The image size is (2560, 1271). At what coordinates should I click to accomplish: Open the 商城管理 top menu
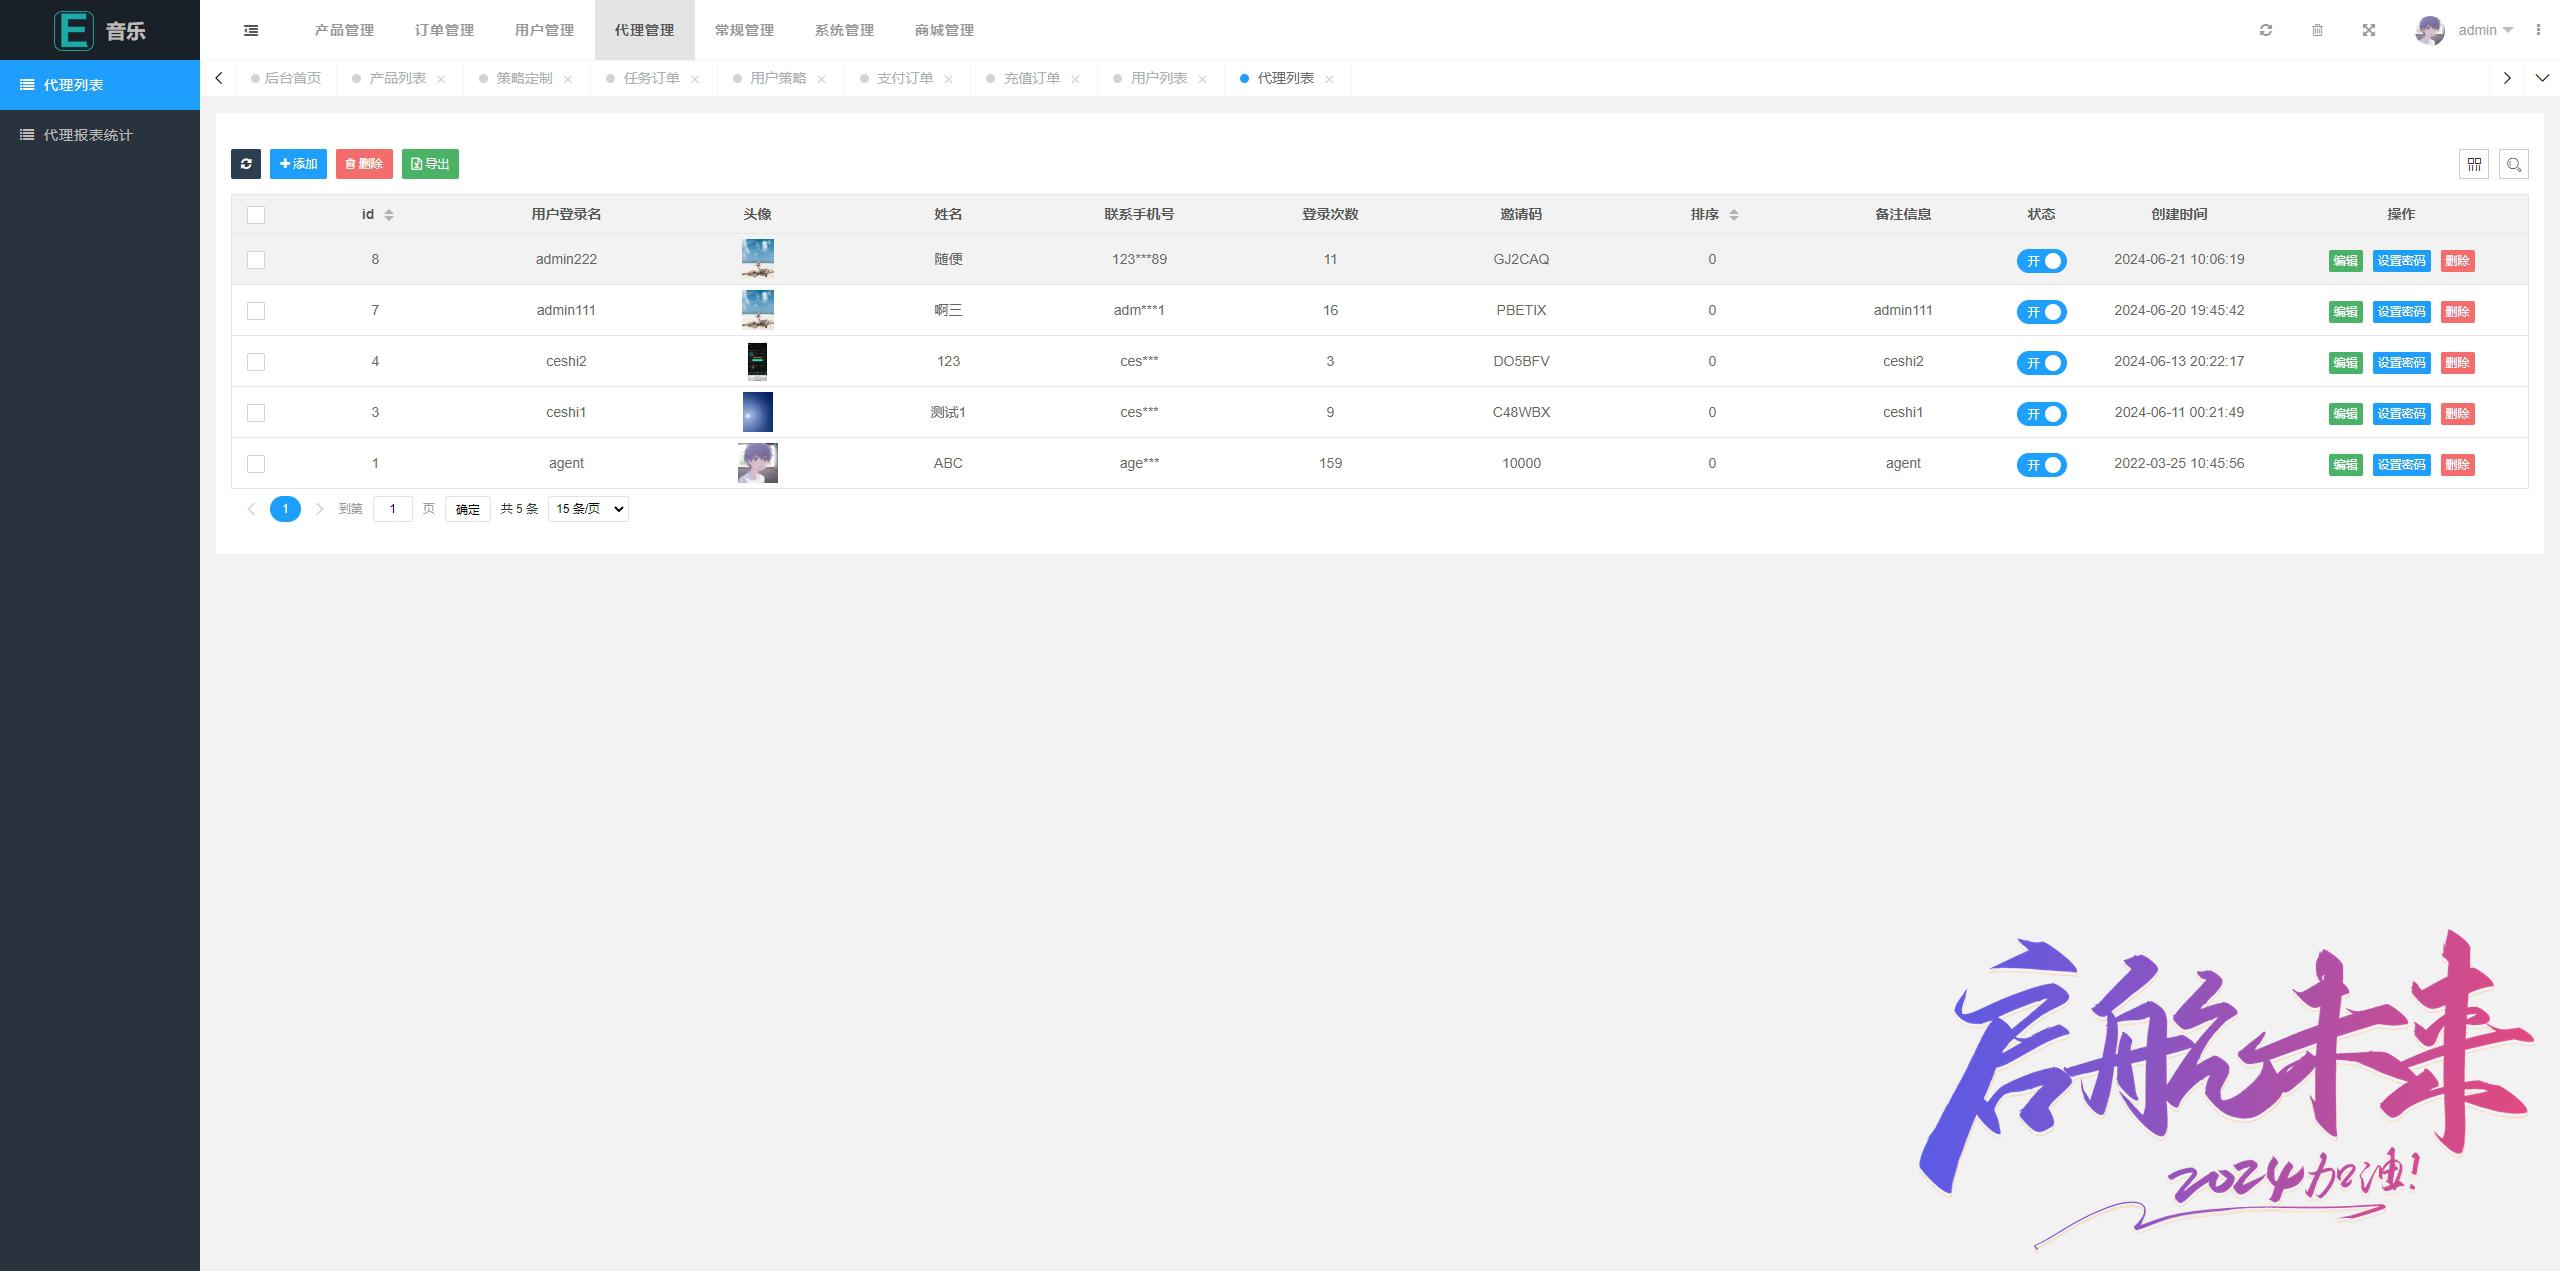coord(944,30)
